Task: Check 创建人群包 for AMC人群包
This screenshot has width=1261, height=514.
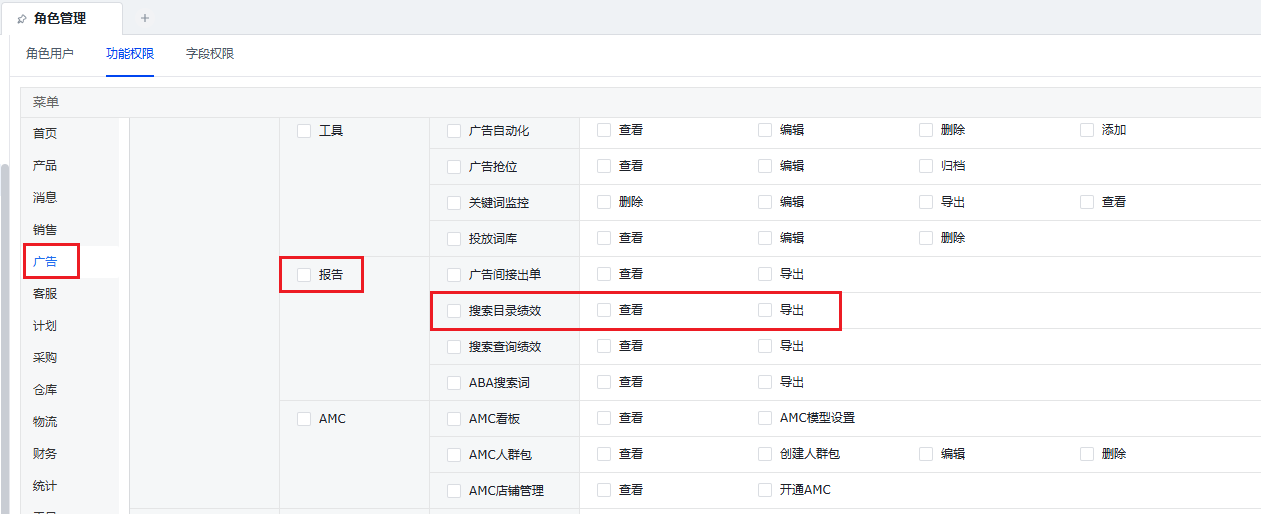Action: tap(765, 454)
